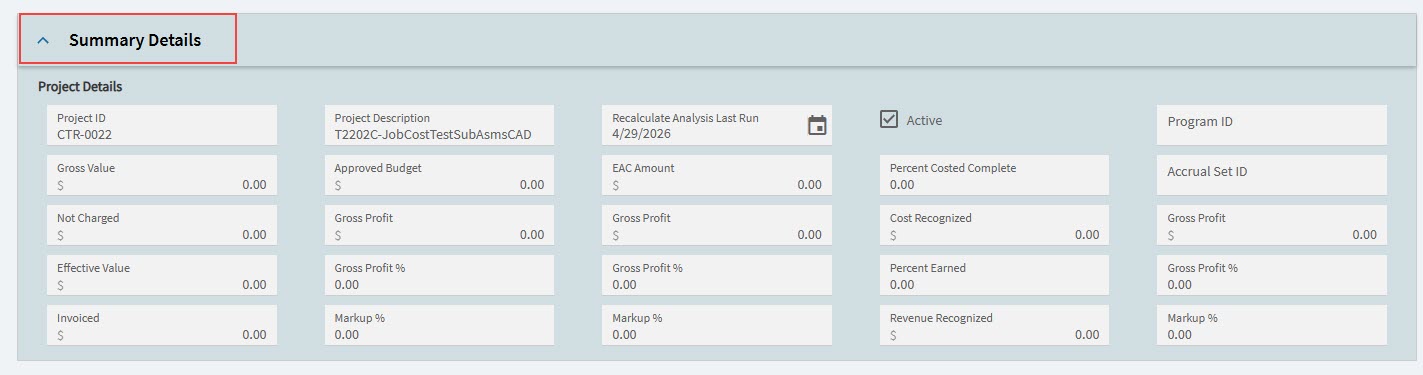Select the Gross Profit % field under Approved Budget column
This screenshot has height=375, width=1423.
pyautogui.click(x=439, y=275)
